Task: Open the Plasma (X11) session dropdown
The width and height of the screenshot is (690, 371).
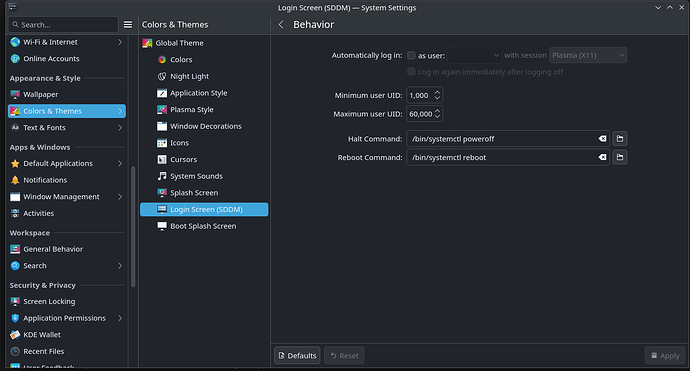Action: click(588, 55)
